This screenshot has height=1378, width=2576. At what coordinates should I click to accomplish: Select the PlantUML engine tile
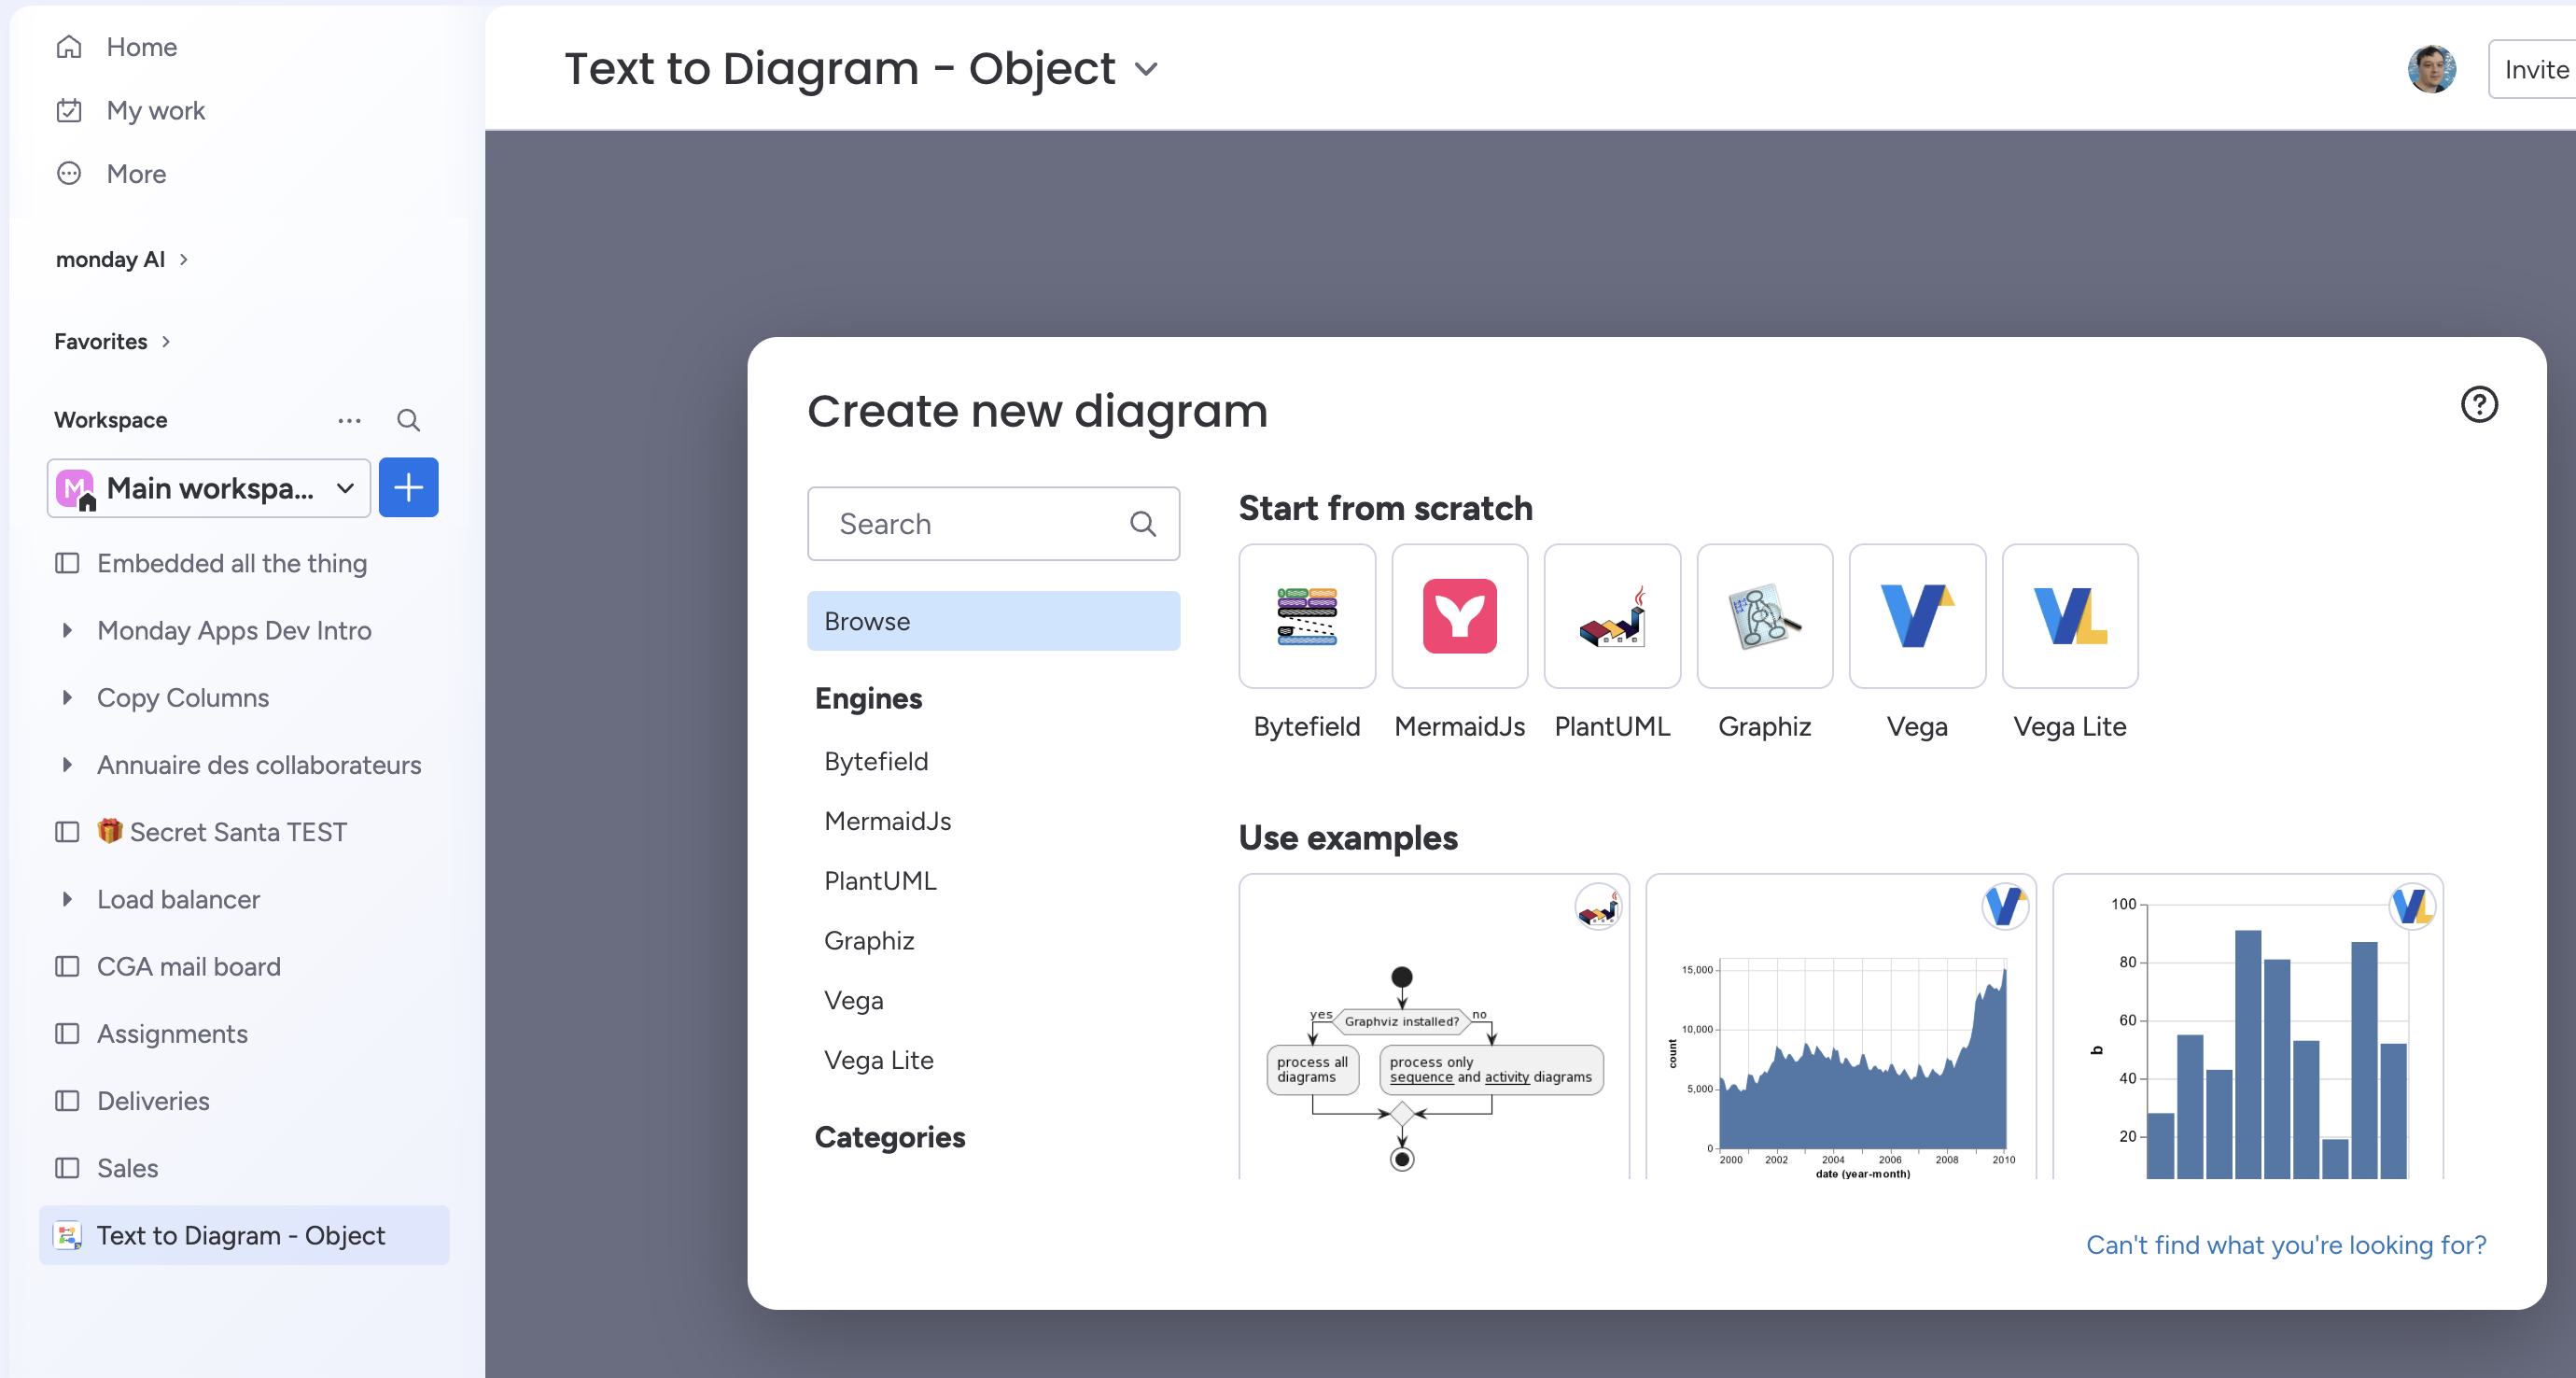[x=1612, y=616]
